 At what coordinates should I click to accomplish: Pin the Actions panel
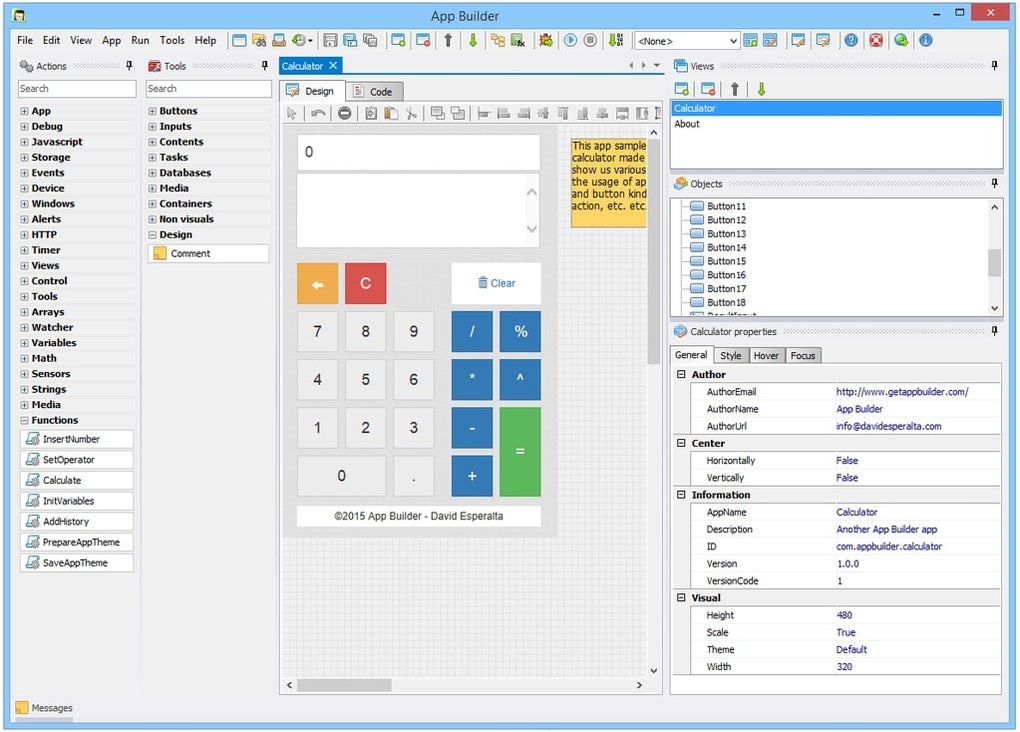click(129, 66)
